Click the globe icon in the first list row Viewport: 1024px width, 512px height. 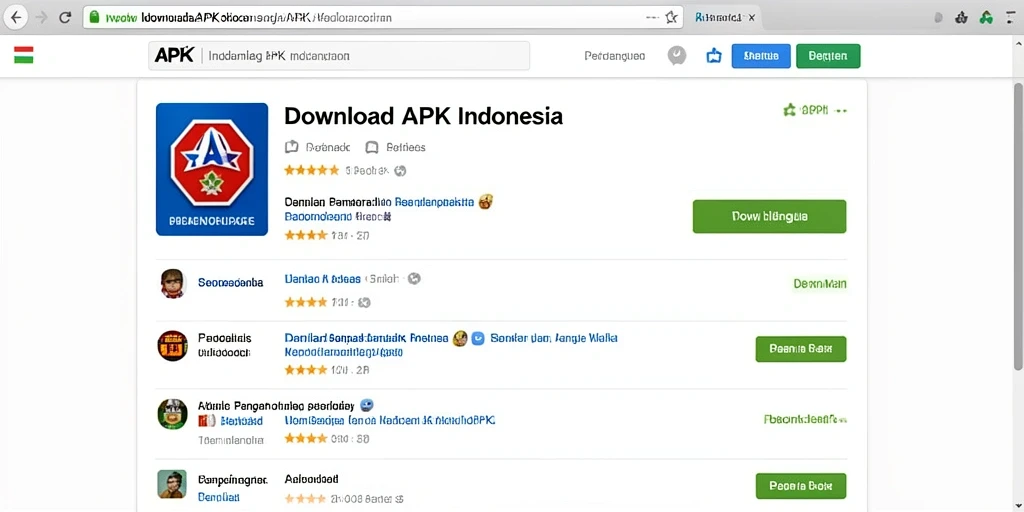point(414,279)
